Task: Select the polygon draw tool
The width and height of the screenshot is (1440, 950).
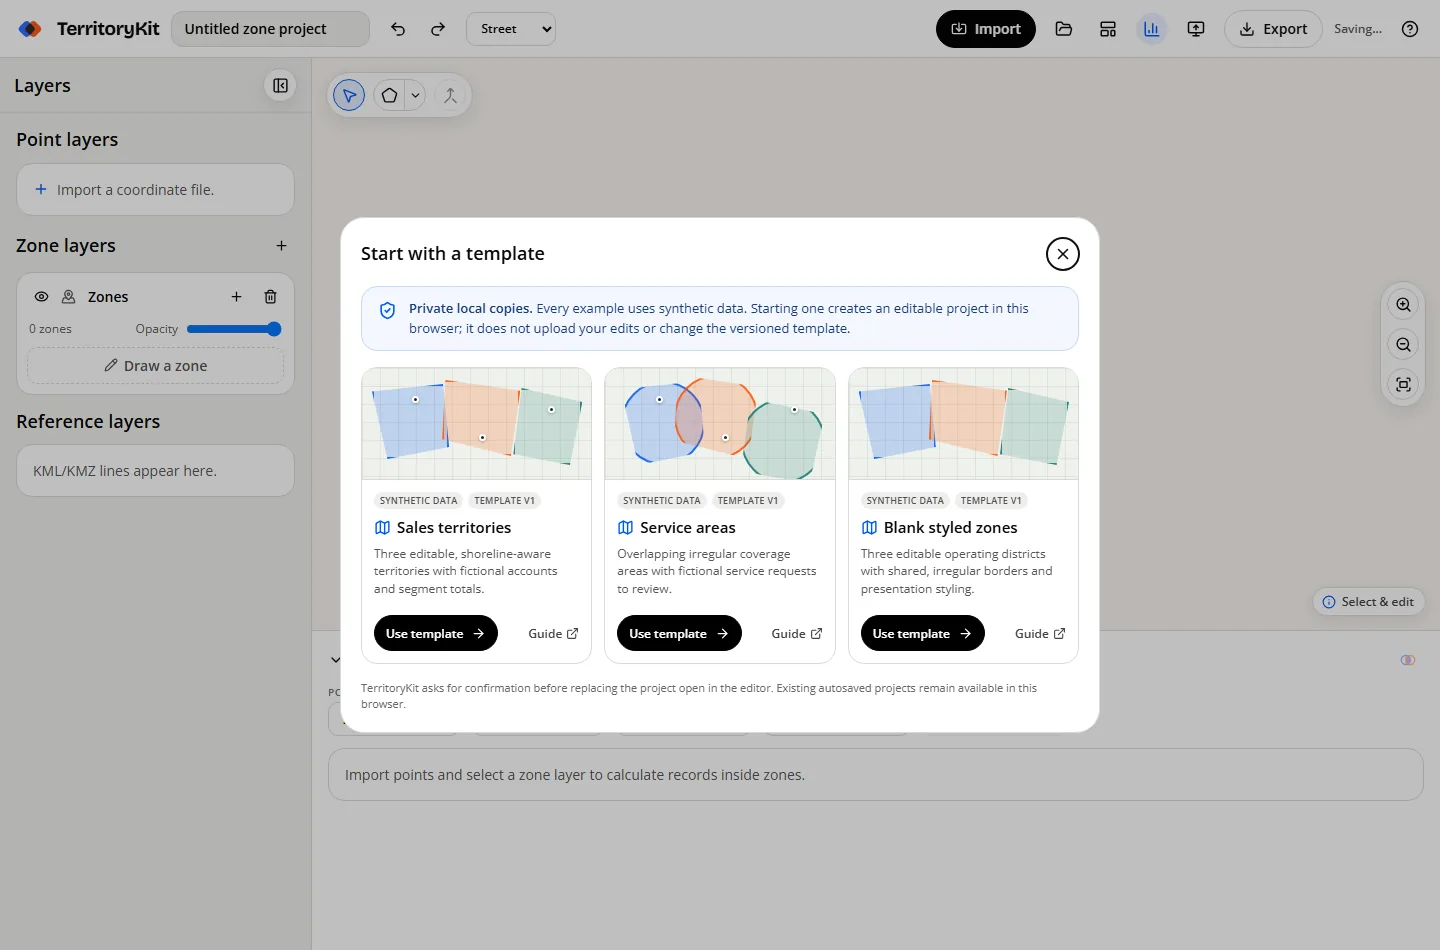Action: pyautogui.click(x=389, y=96)
